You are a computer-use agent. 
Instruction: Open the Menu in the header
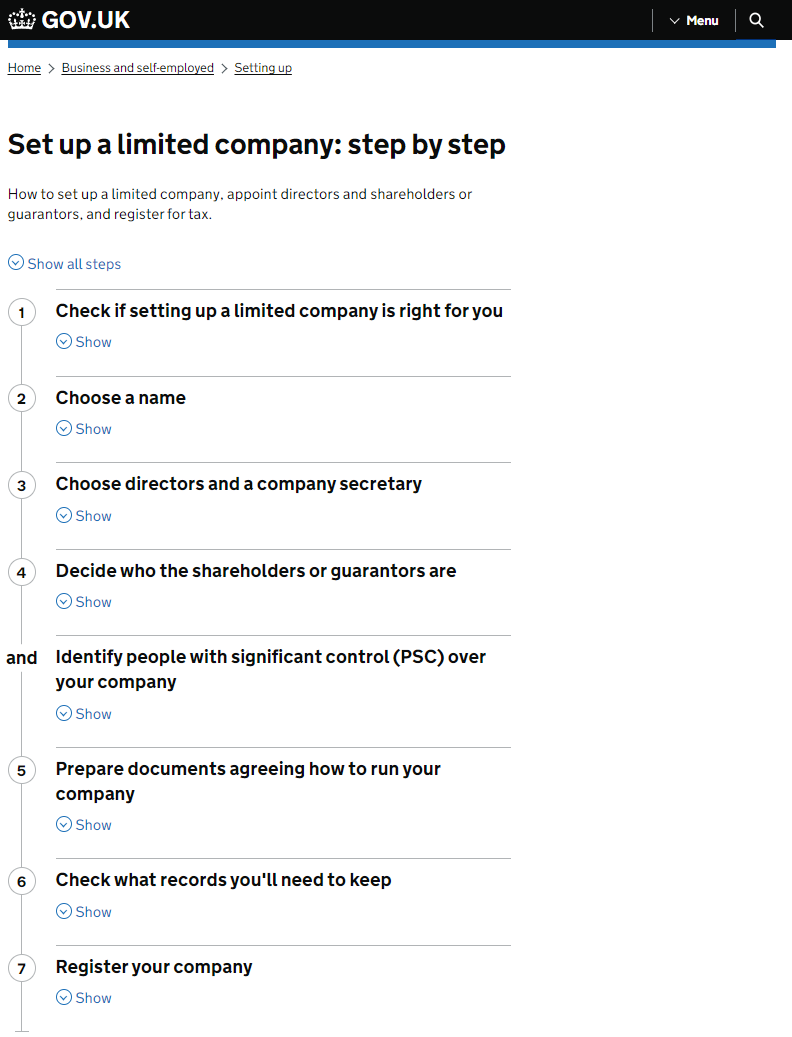tap(693, 21)
